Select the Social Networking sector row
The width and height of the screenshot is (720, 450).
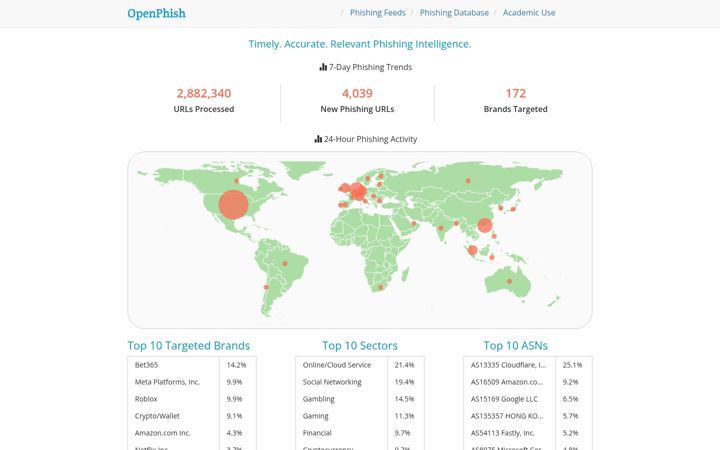click(360, 382)
